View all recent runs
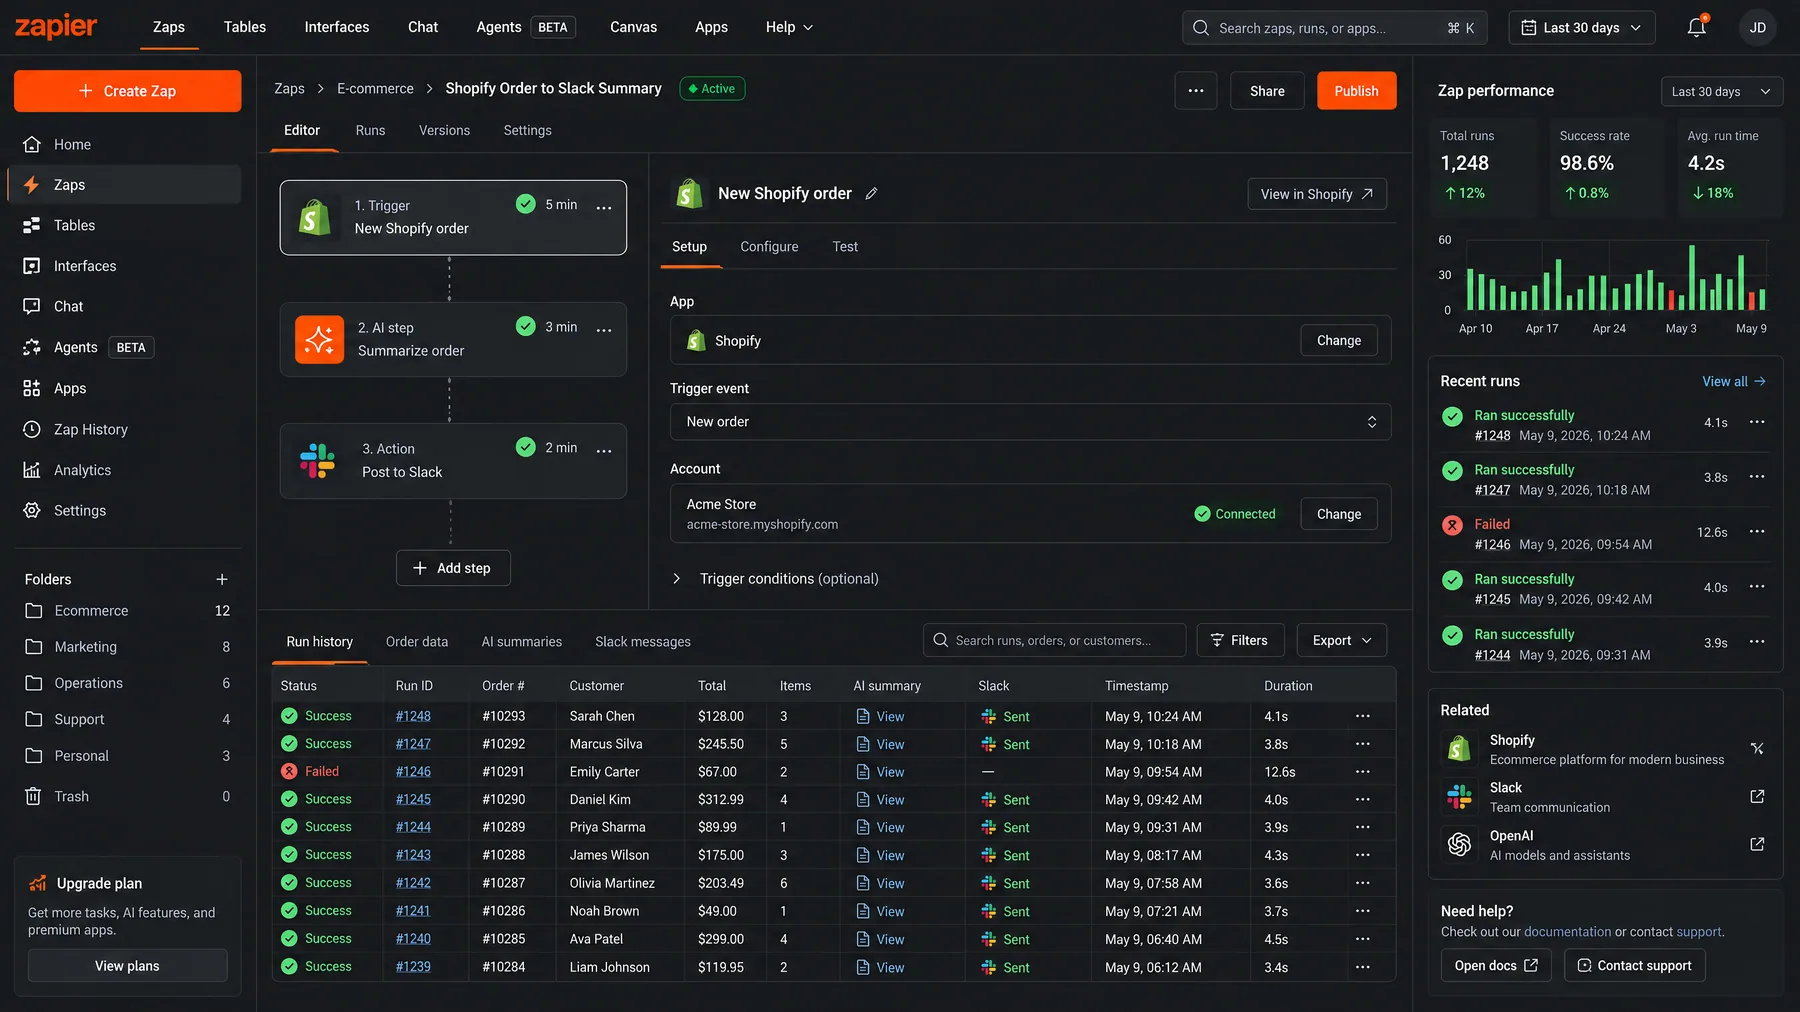 tap(1734, 381)
